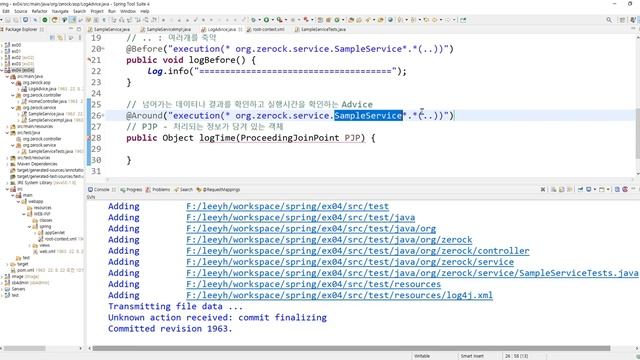The height and width of the screenshot is (360, 640).
Task: Click the Collapse All icon in Package Explorer
Action: (x=53, y=38)
